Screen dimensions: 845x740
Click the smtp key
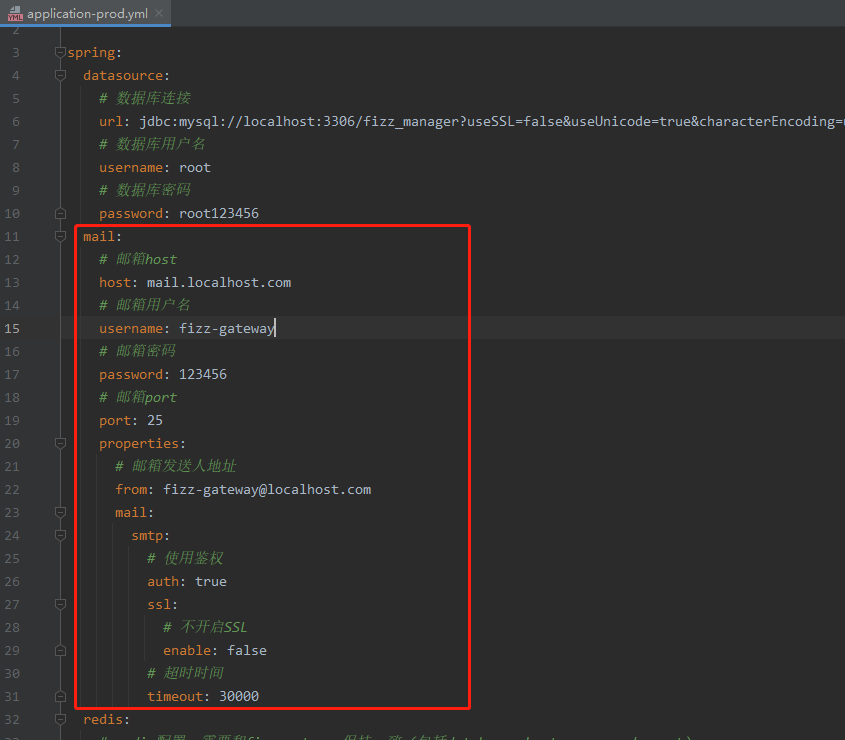tap(147, 535)
